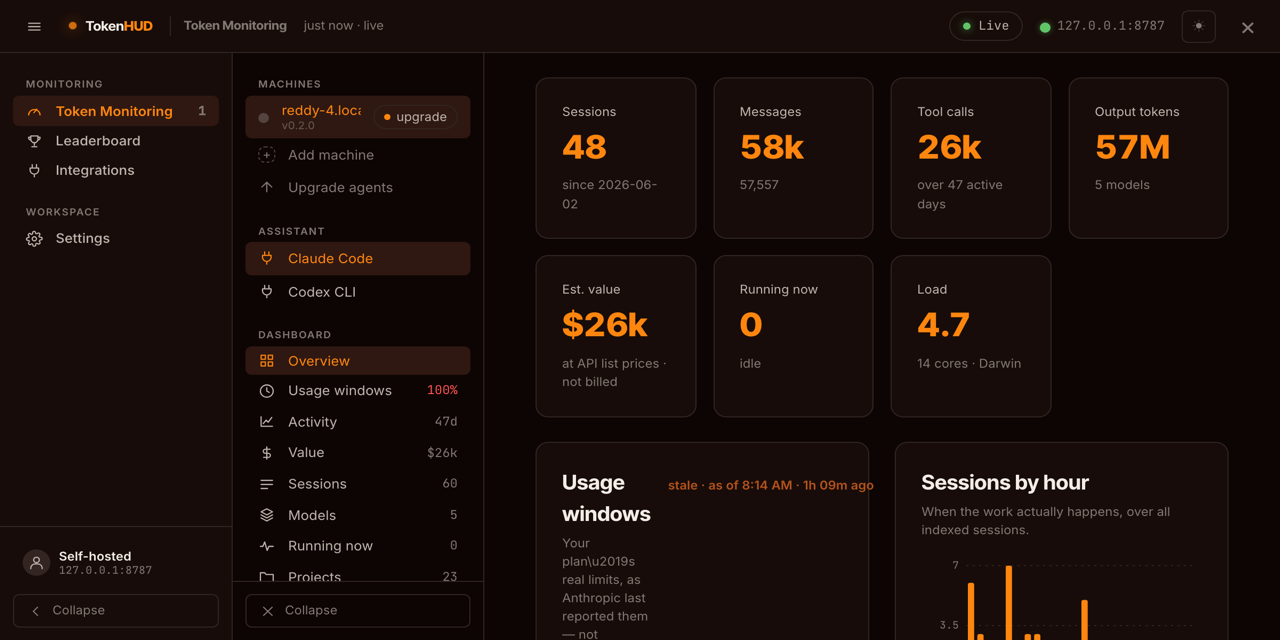Screen dimensions: 1280x640
Task: Click the Overview grid icon
Action: pyautogui.click(x=267, y=361)
